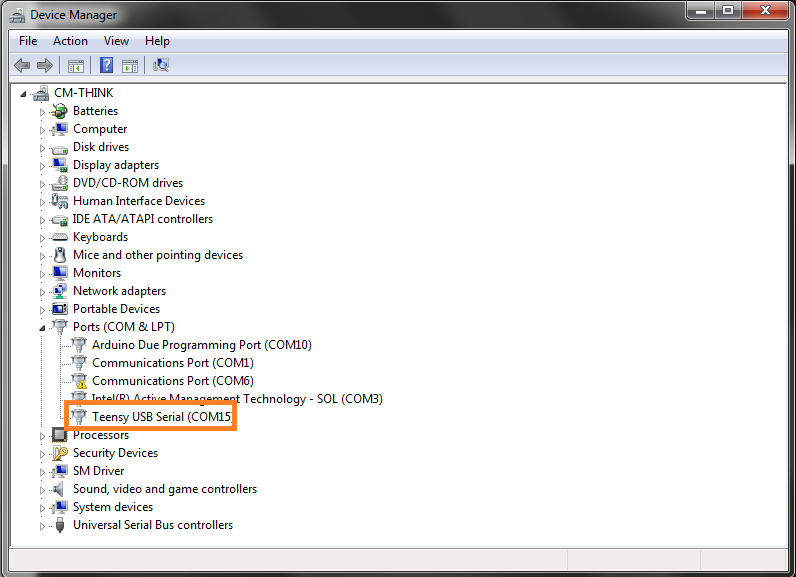Click the Device Manager title bar icon
The width and height of the screenshot is (796, 577).
pyautogui.click(x=17, y=15)
